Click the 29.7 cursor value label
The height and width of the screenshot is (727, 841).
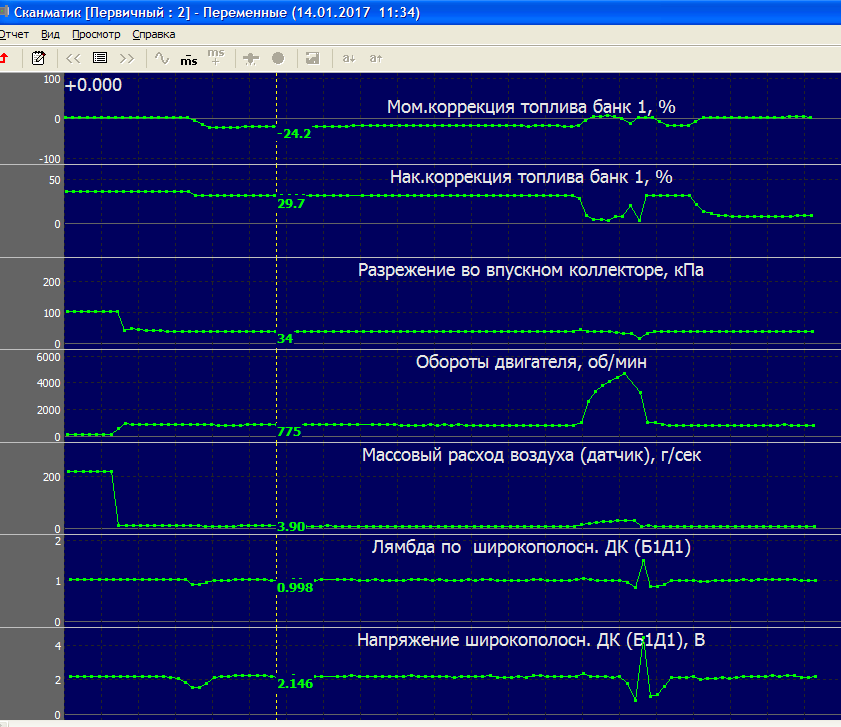coord(291,203)
